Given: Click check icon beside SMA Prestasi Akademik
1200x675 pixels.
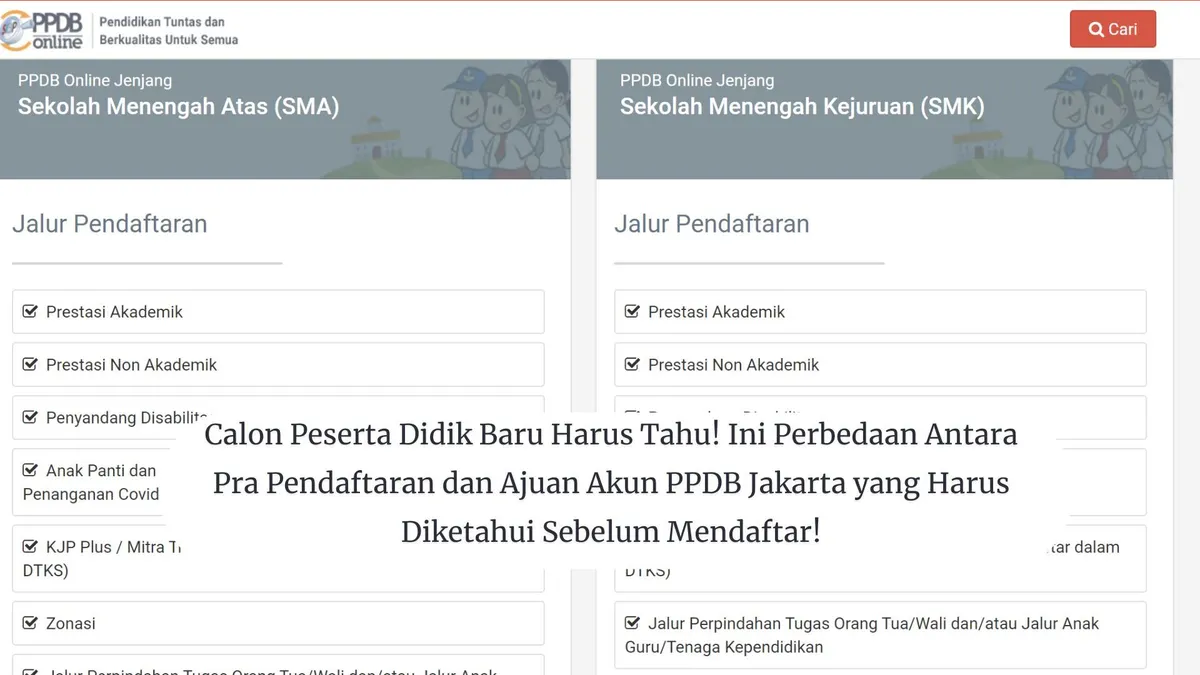Looking at the screenshot, I should [x=30, y=311].
